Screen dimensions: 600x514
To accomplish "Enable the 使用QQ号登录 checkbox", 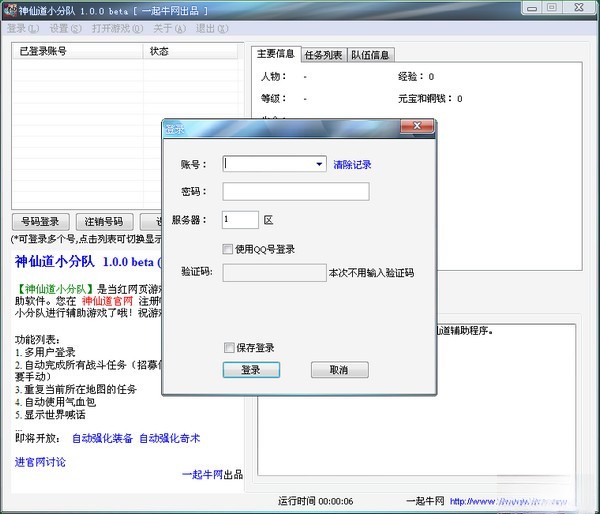I will [x=228, y=249].
